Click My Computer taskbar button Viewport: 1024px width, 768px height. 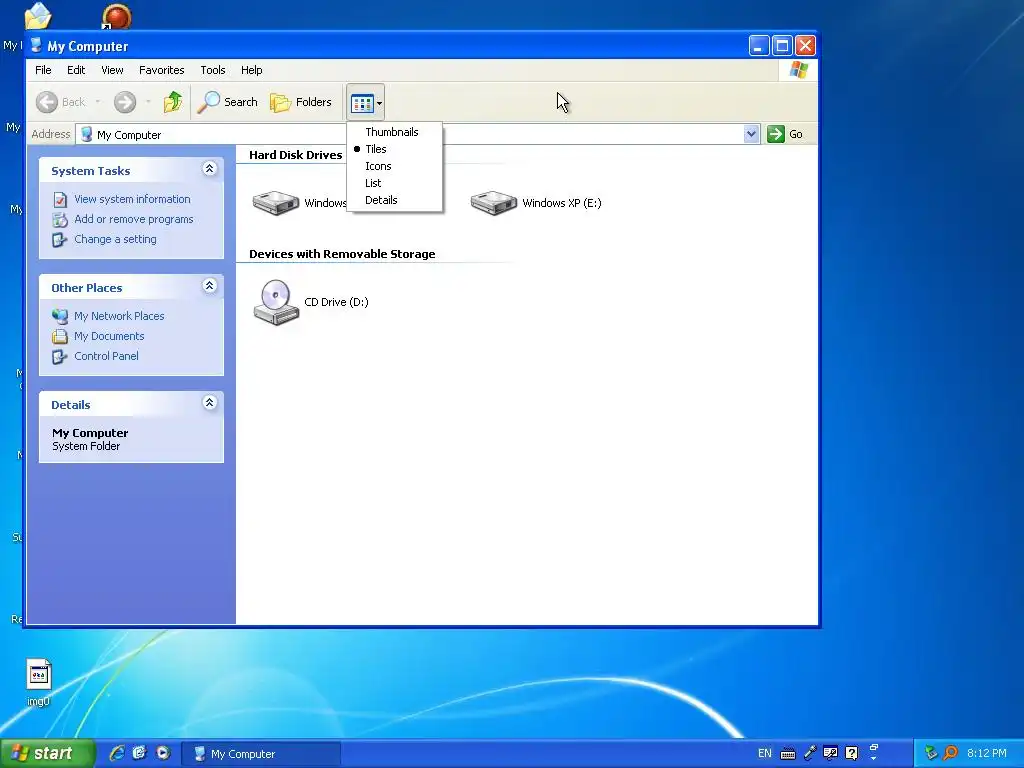(x=261, y=754)
